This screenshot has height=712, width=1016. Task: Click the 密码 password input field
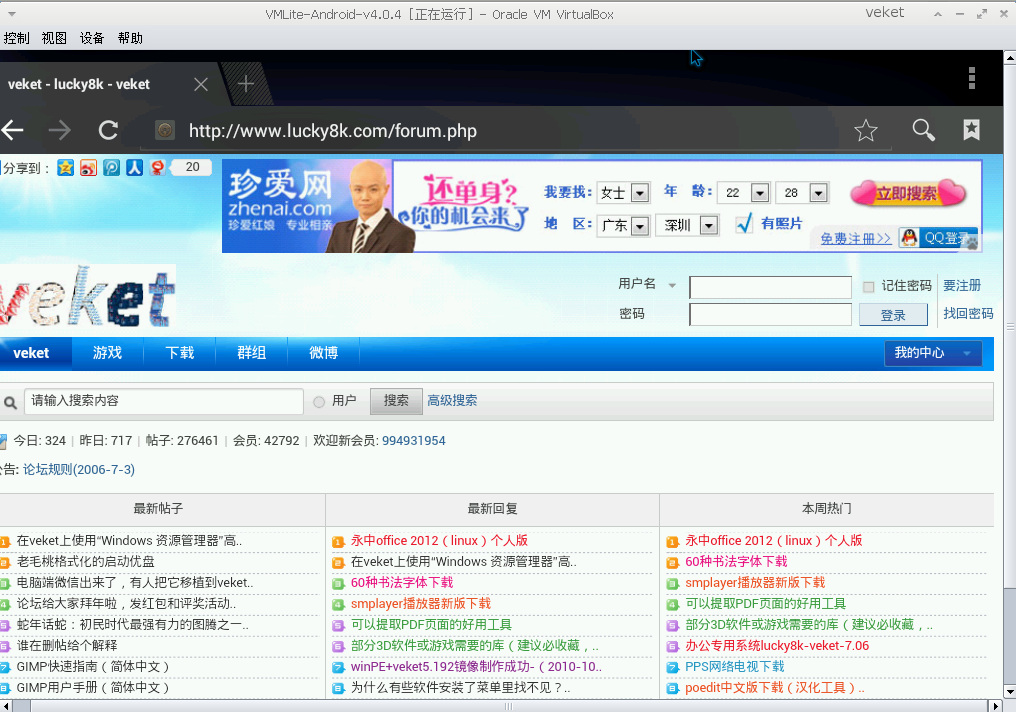[x=770, y=314]
